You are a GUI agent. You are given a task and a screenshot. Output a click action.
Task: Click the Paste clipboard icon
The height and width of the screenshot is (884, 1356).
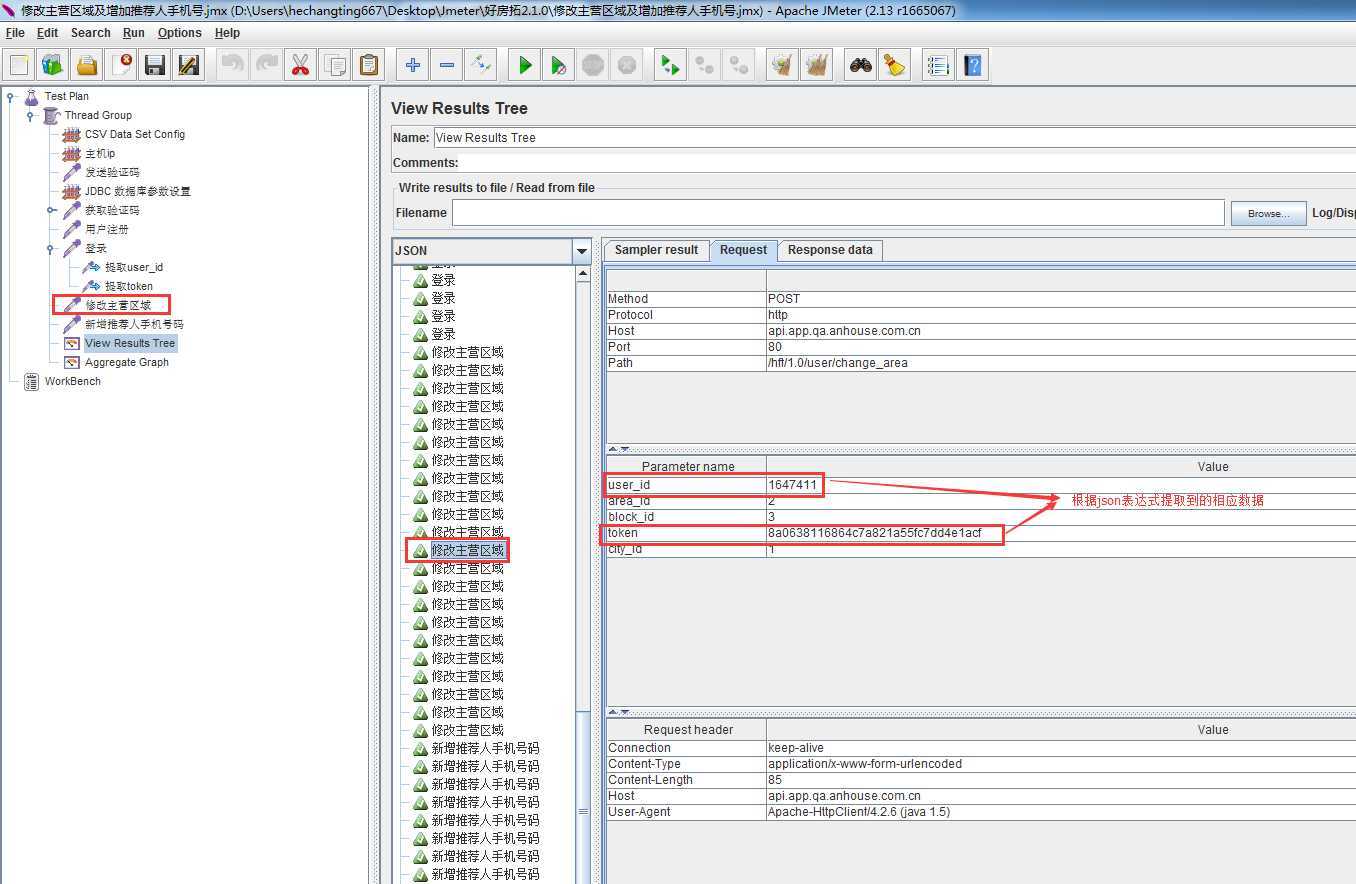[x=369, y=66]
